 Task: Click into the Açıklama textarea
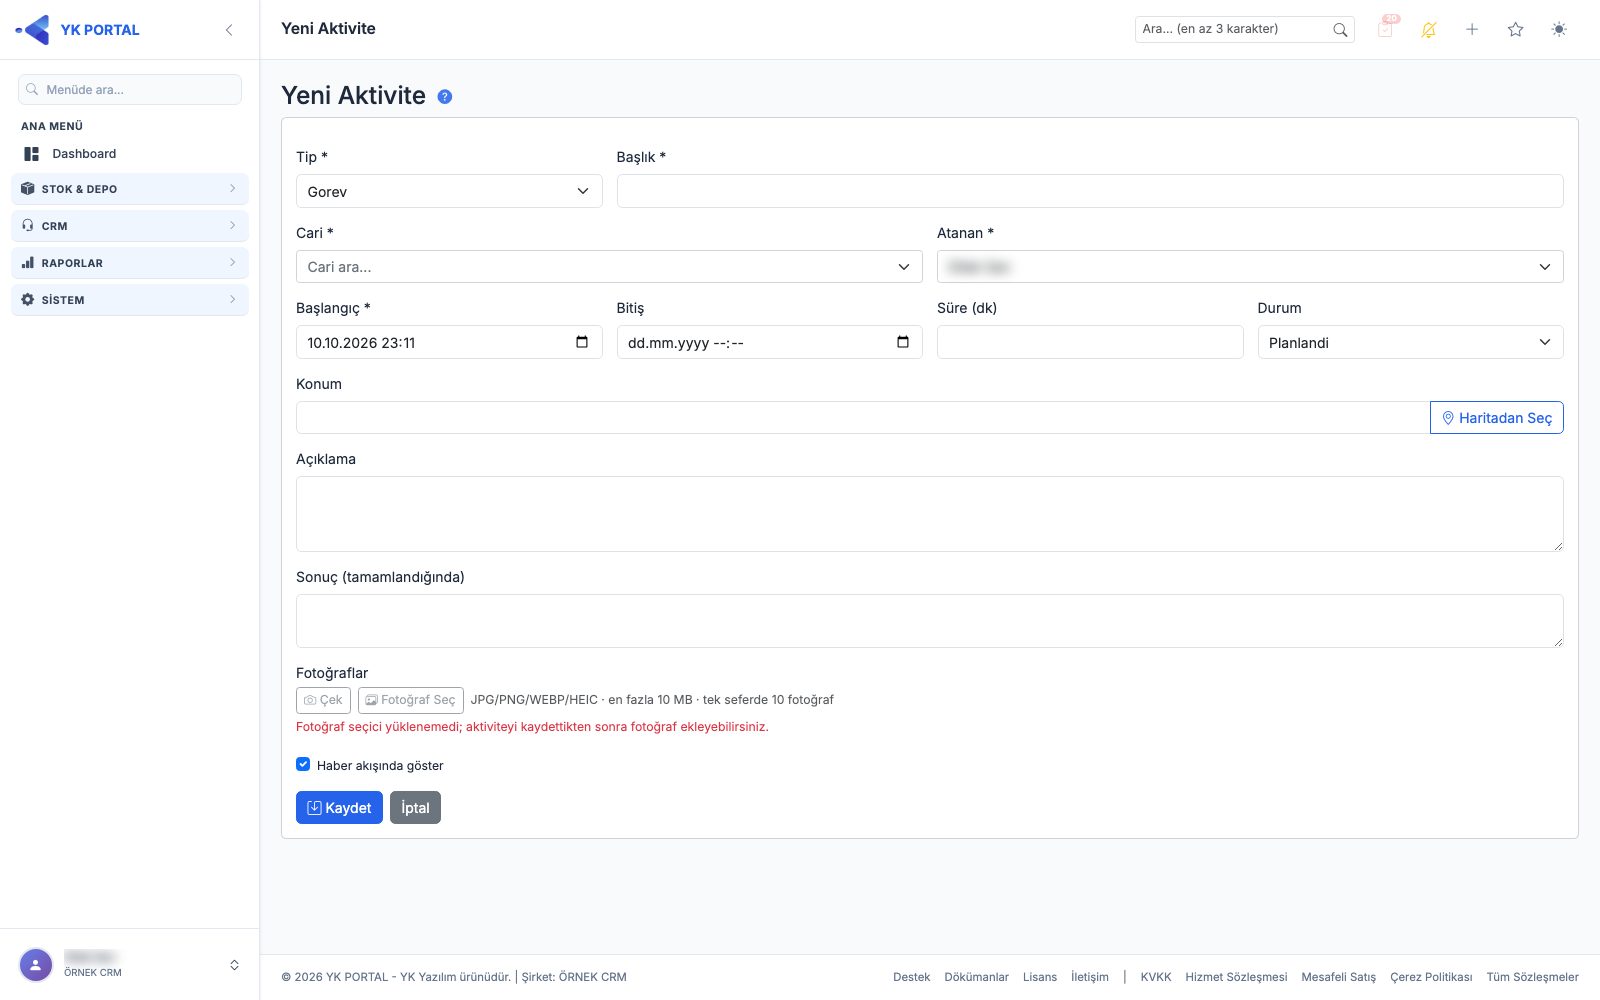[x=930, y=514]
